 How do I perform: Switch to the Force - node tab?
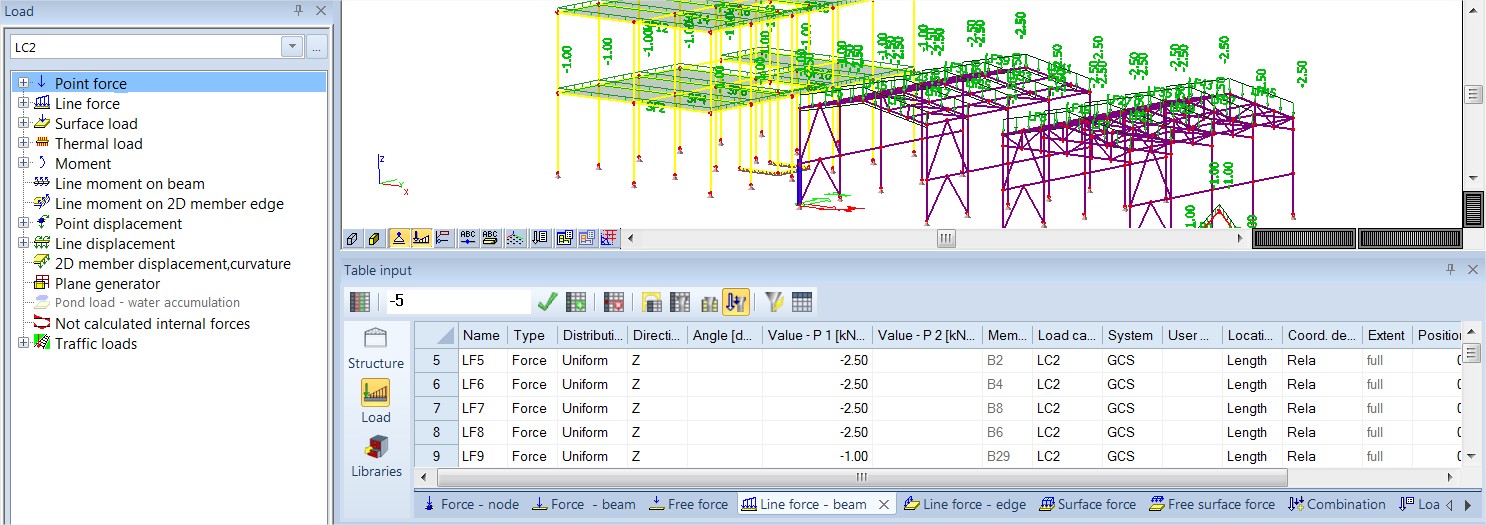[472, 505]
